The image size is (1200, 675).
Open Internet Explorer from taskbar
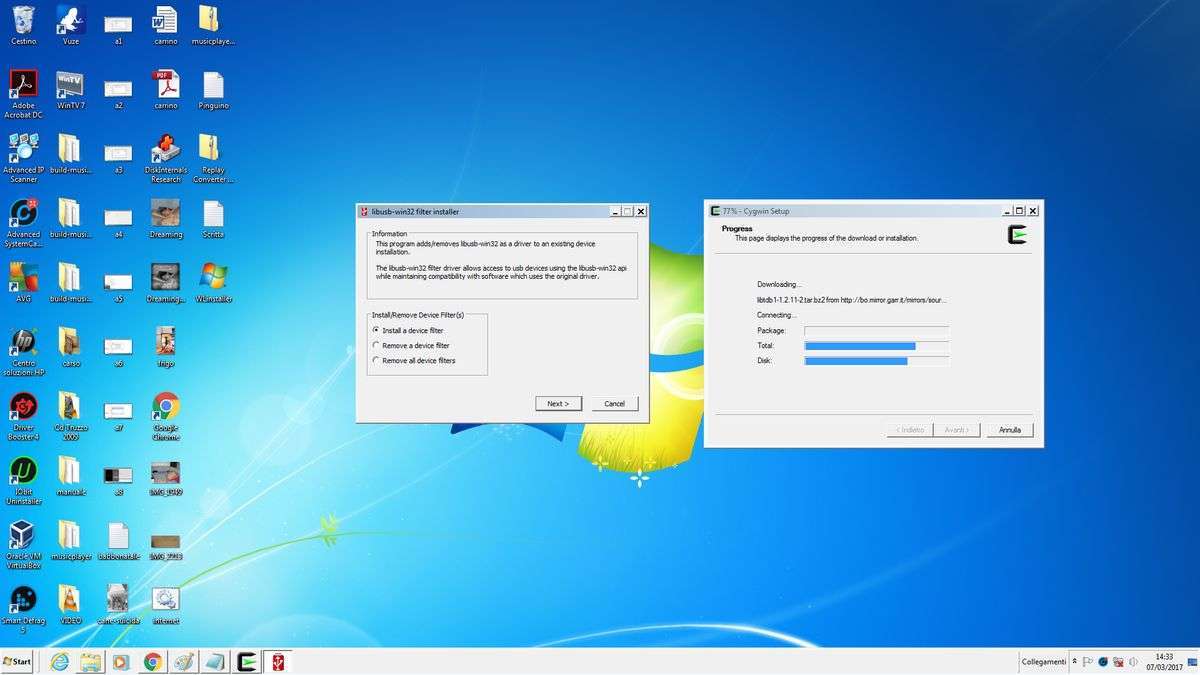[60, 662]
